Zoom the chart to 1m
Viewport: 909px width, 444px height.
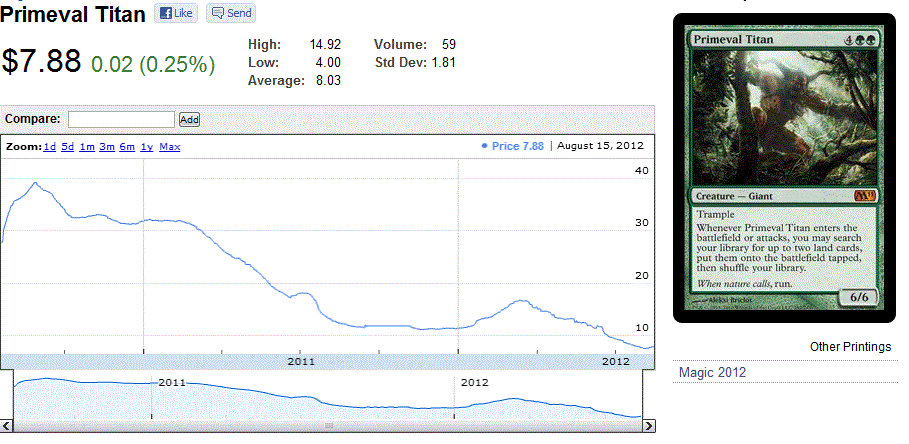(x=87, y=147)
